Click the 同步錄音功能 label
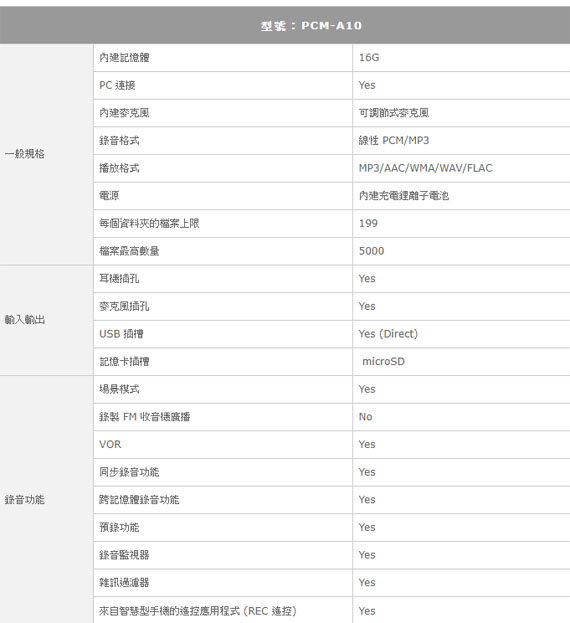Screen dimensions: 570x623 [129, 472]
